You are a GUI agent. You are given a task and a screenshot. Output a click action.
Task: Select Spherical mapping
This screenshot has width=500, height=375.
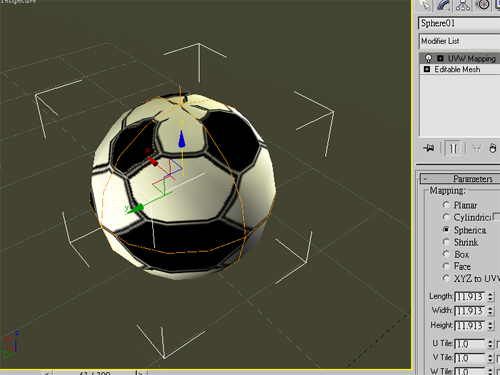[446, 229]
